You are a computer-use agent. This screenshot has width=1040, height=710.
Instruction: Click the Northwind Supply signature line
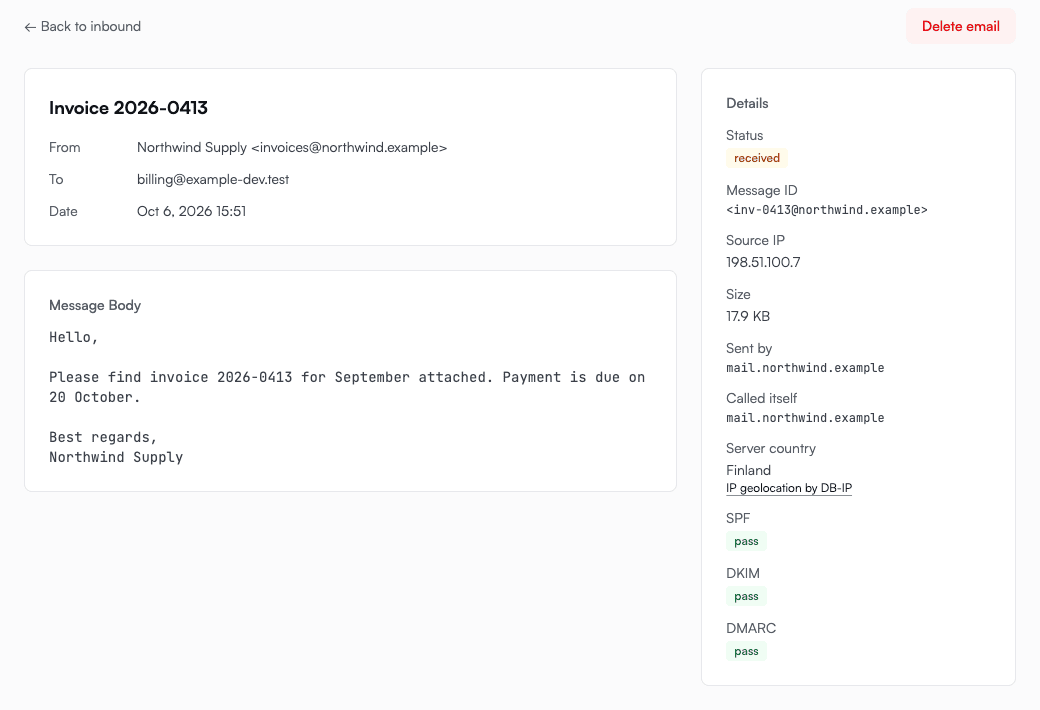click(116, 457)
